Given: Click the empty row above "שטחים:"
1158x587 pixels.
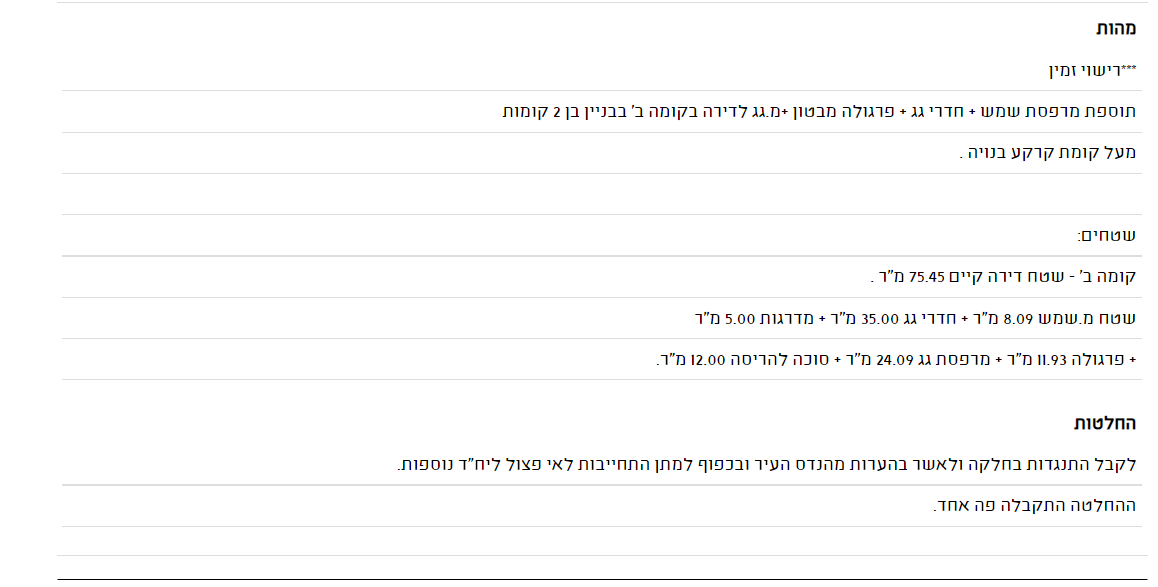Looking at the screenshot, I should tap(600, 194).
